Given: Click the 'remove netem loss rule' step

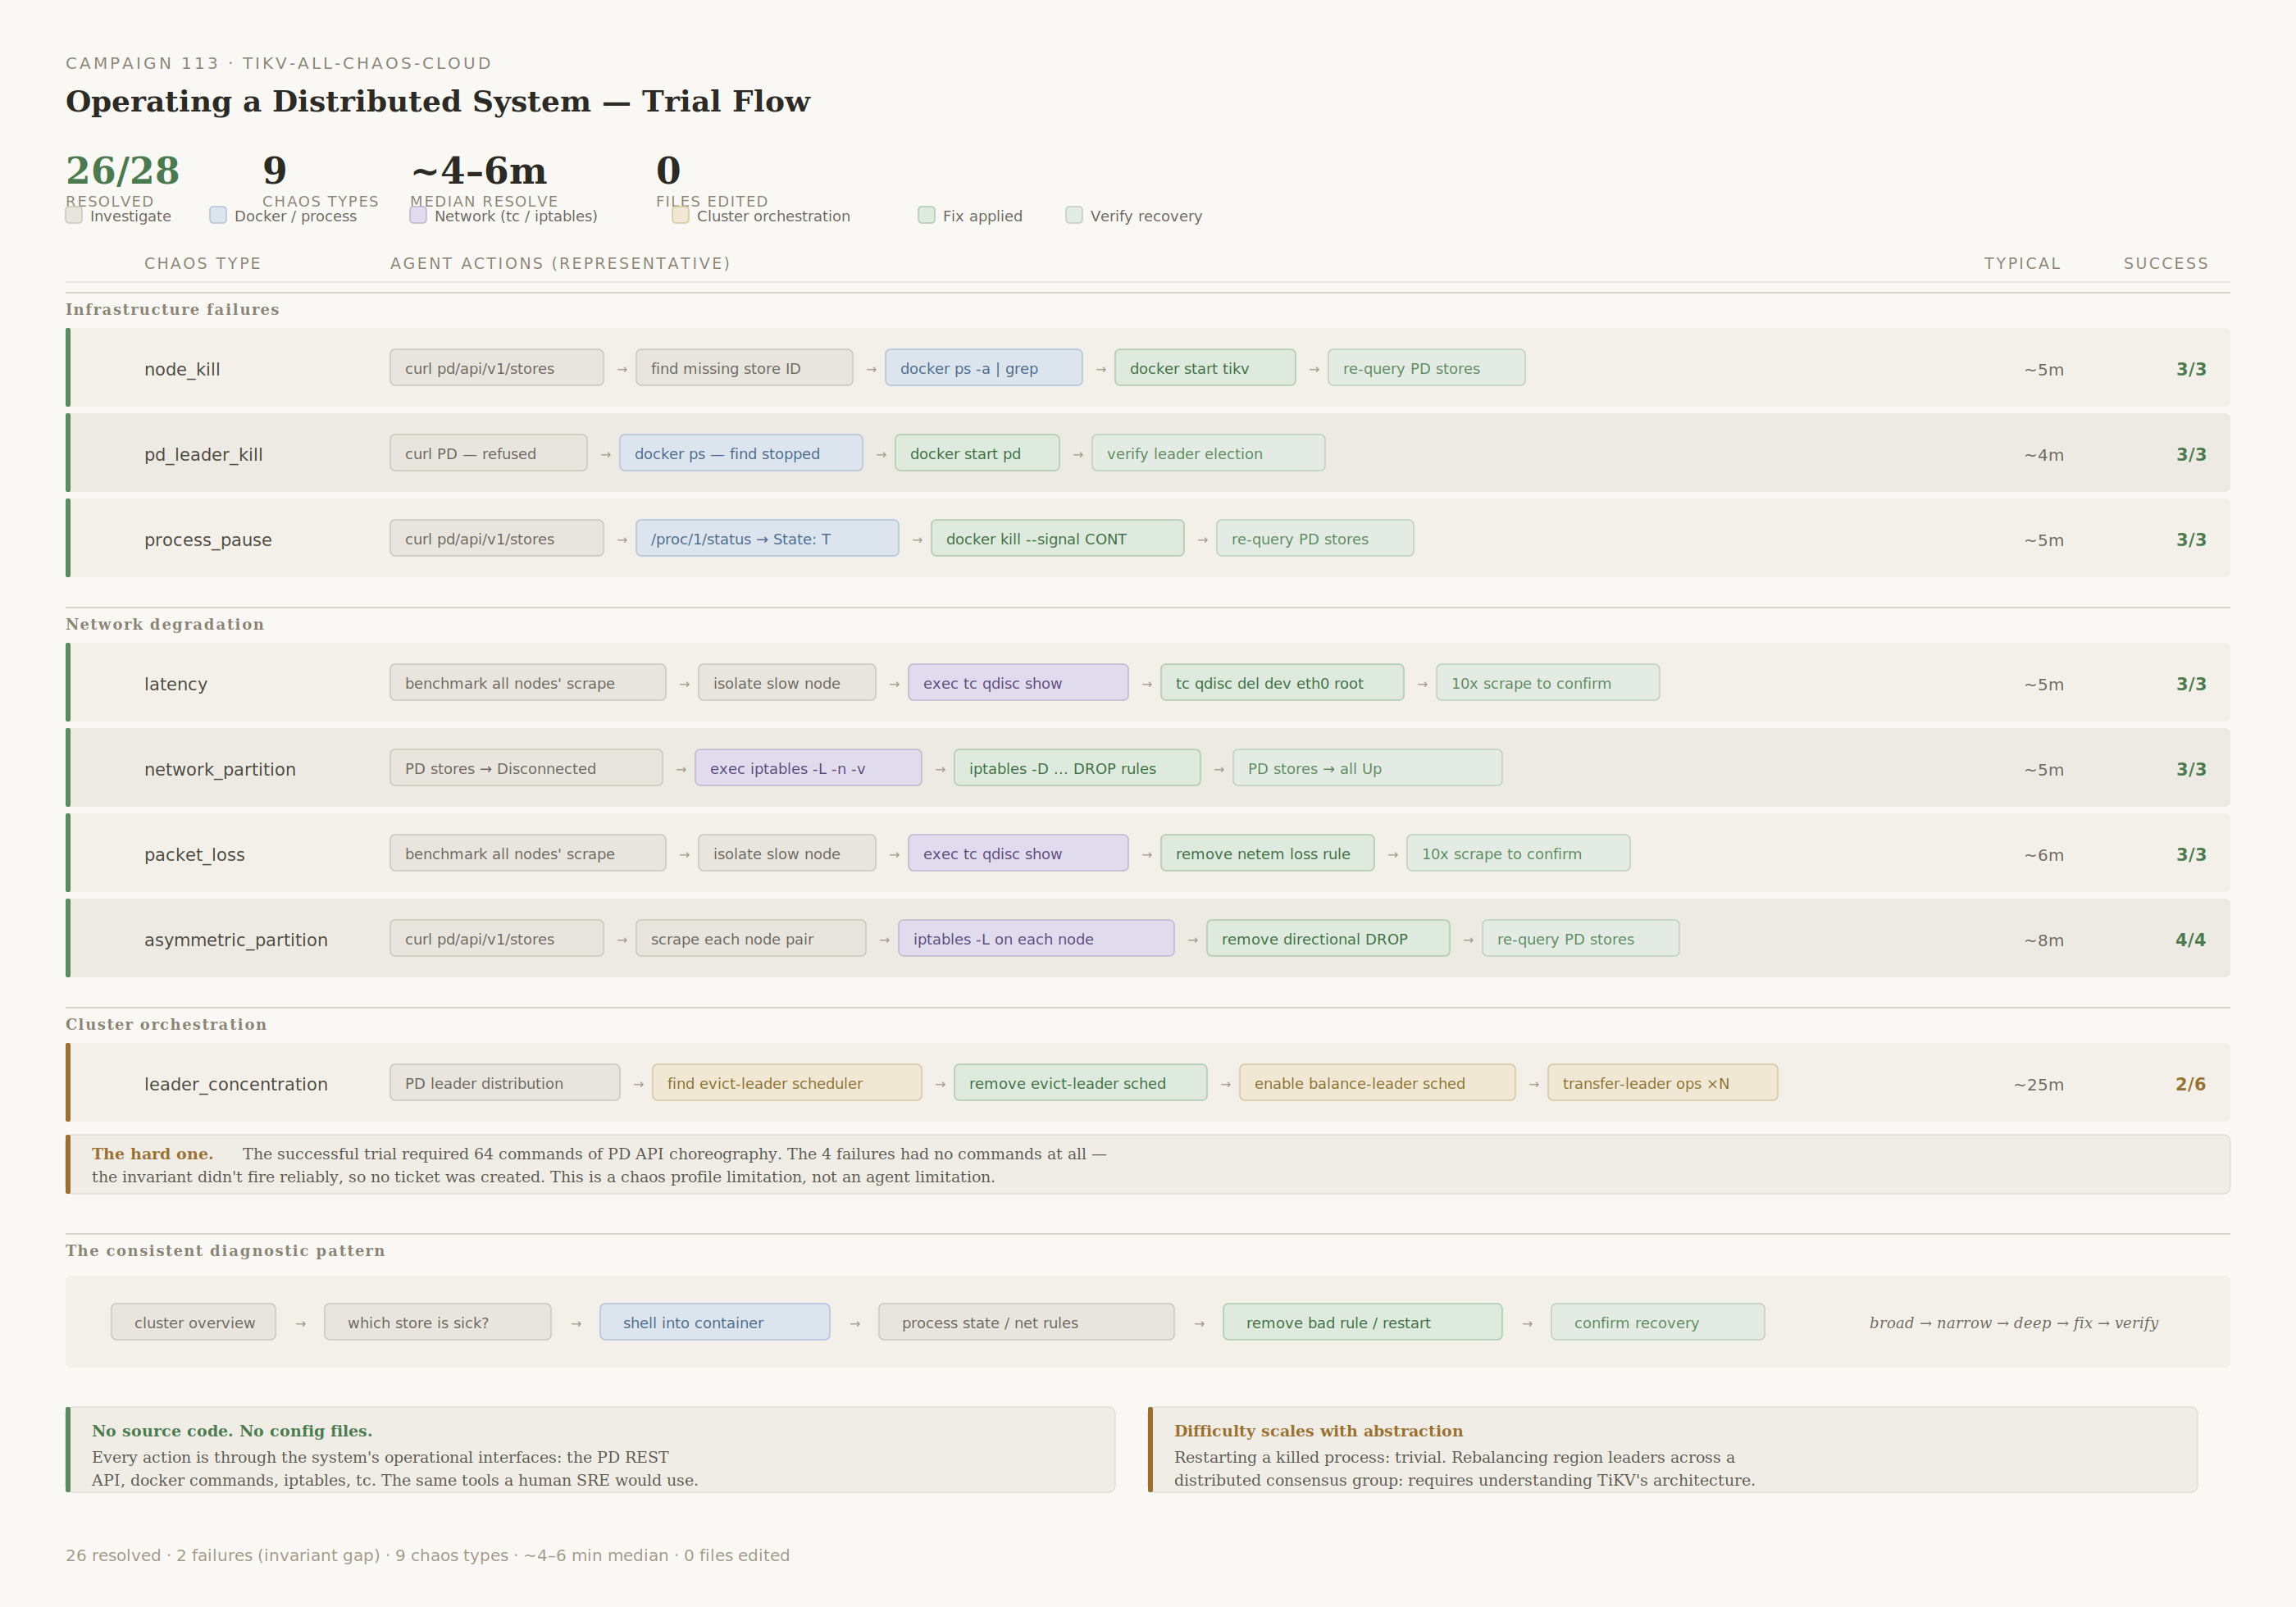Looking at the screenshot, I should pyautogui.click(x=1266, y=853).
